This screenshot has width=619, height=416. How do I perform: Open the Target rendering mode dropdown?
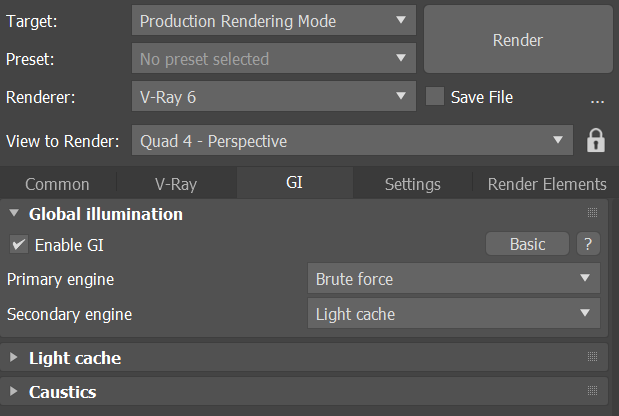click(273, 21)
